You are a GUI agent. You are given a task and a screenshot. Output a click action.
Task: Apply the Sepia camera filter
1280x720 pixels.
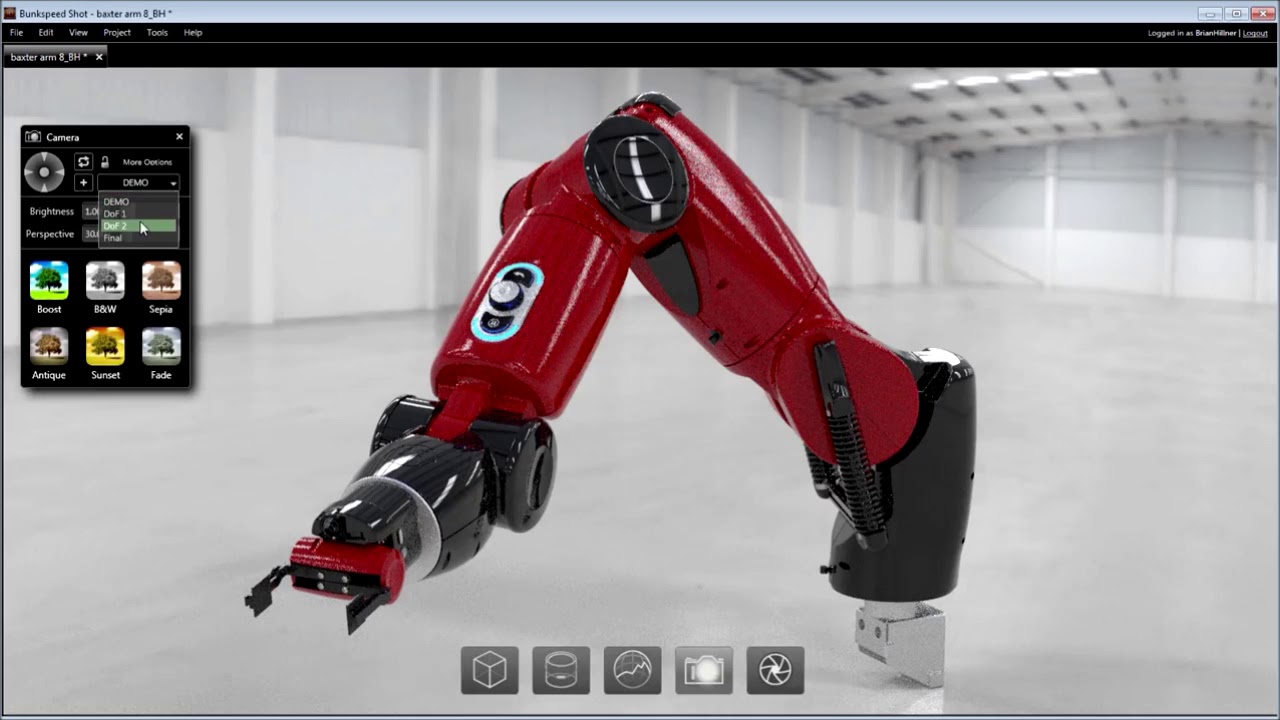pyautogui.click(x=161, y=281)
